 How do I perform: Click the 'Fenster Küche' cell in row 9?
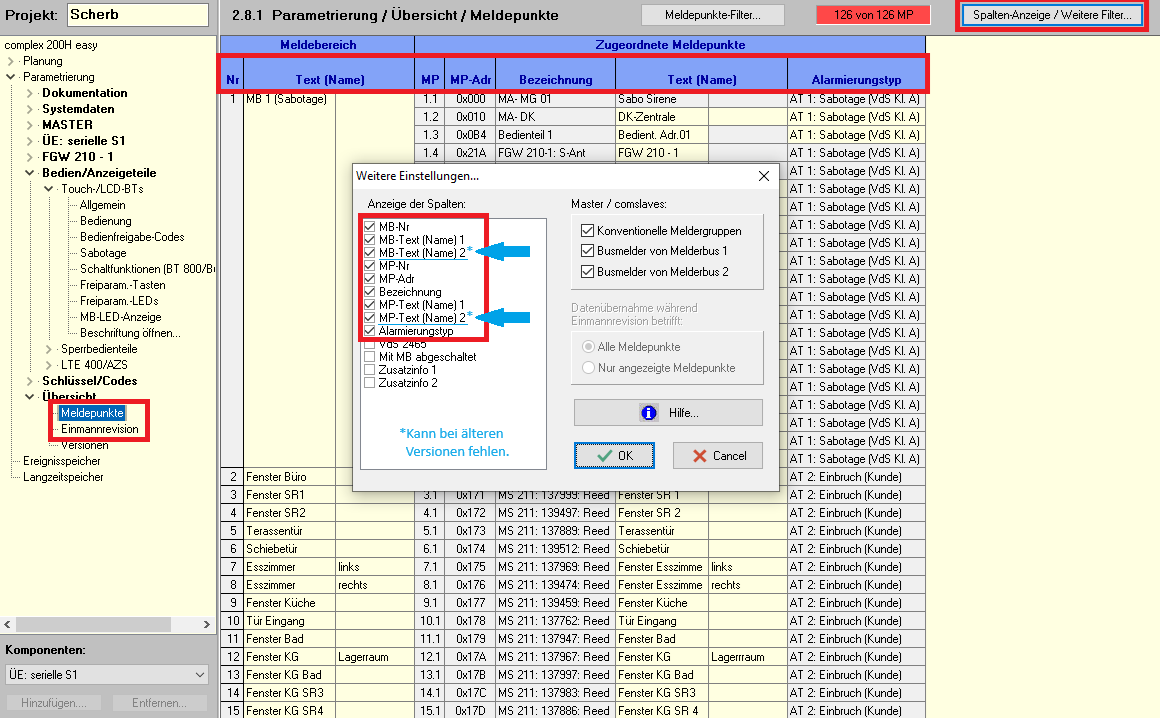[x=289, y=603]
